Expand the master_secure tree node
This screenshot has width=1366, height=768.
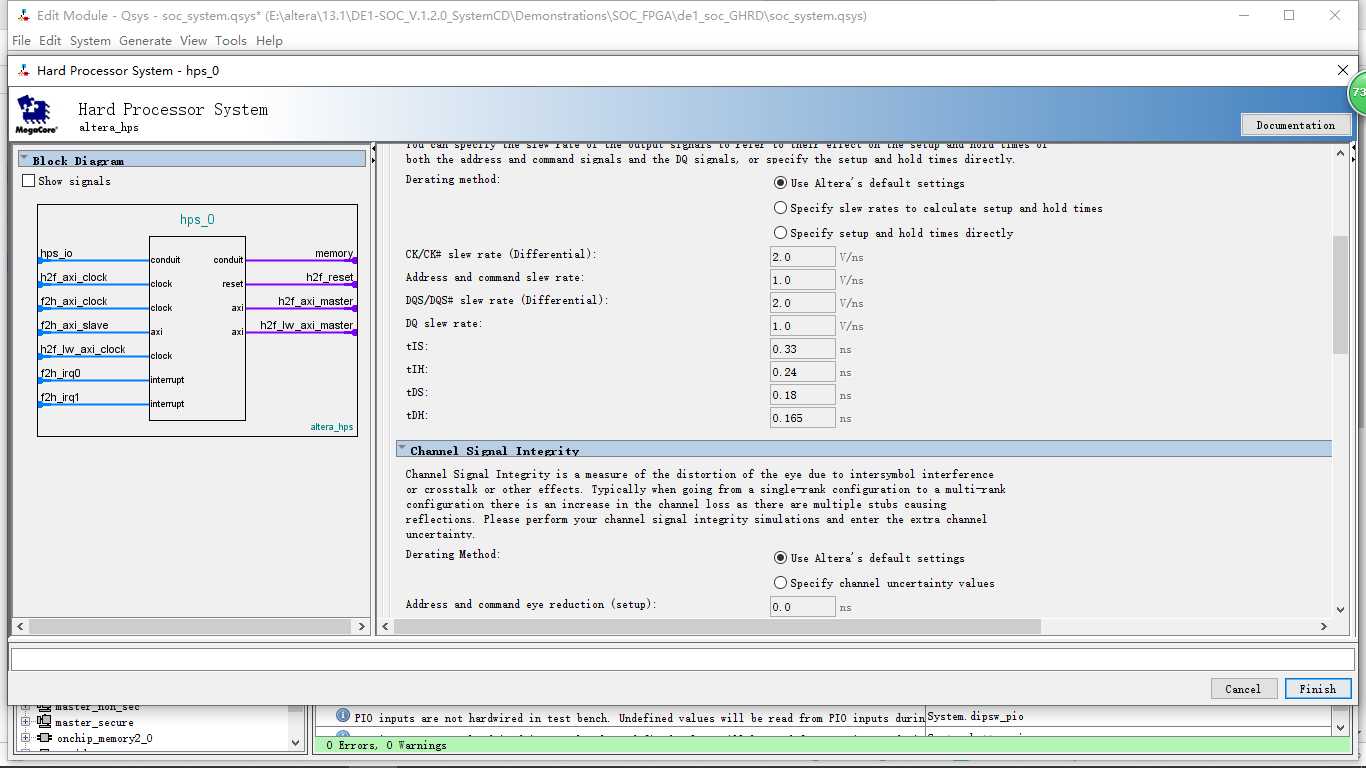26,722
